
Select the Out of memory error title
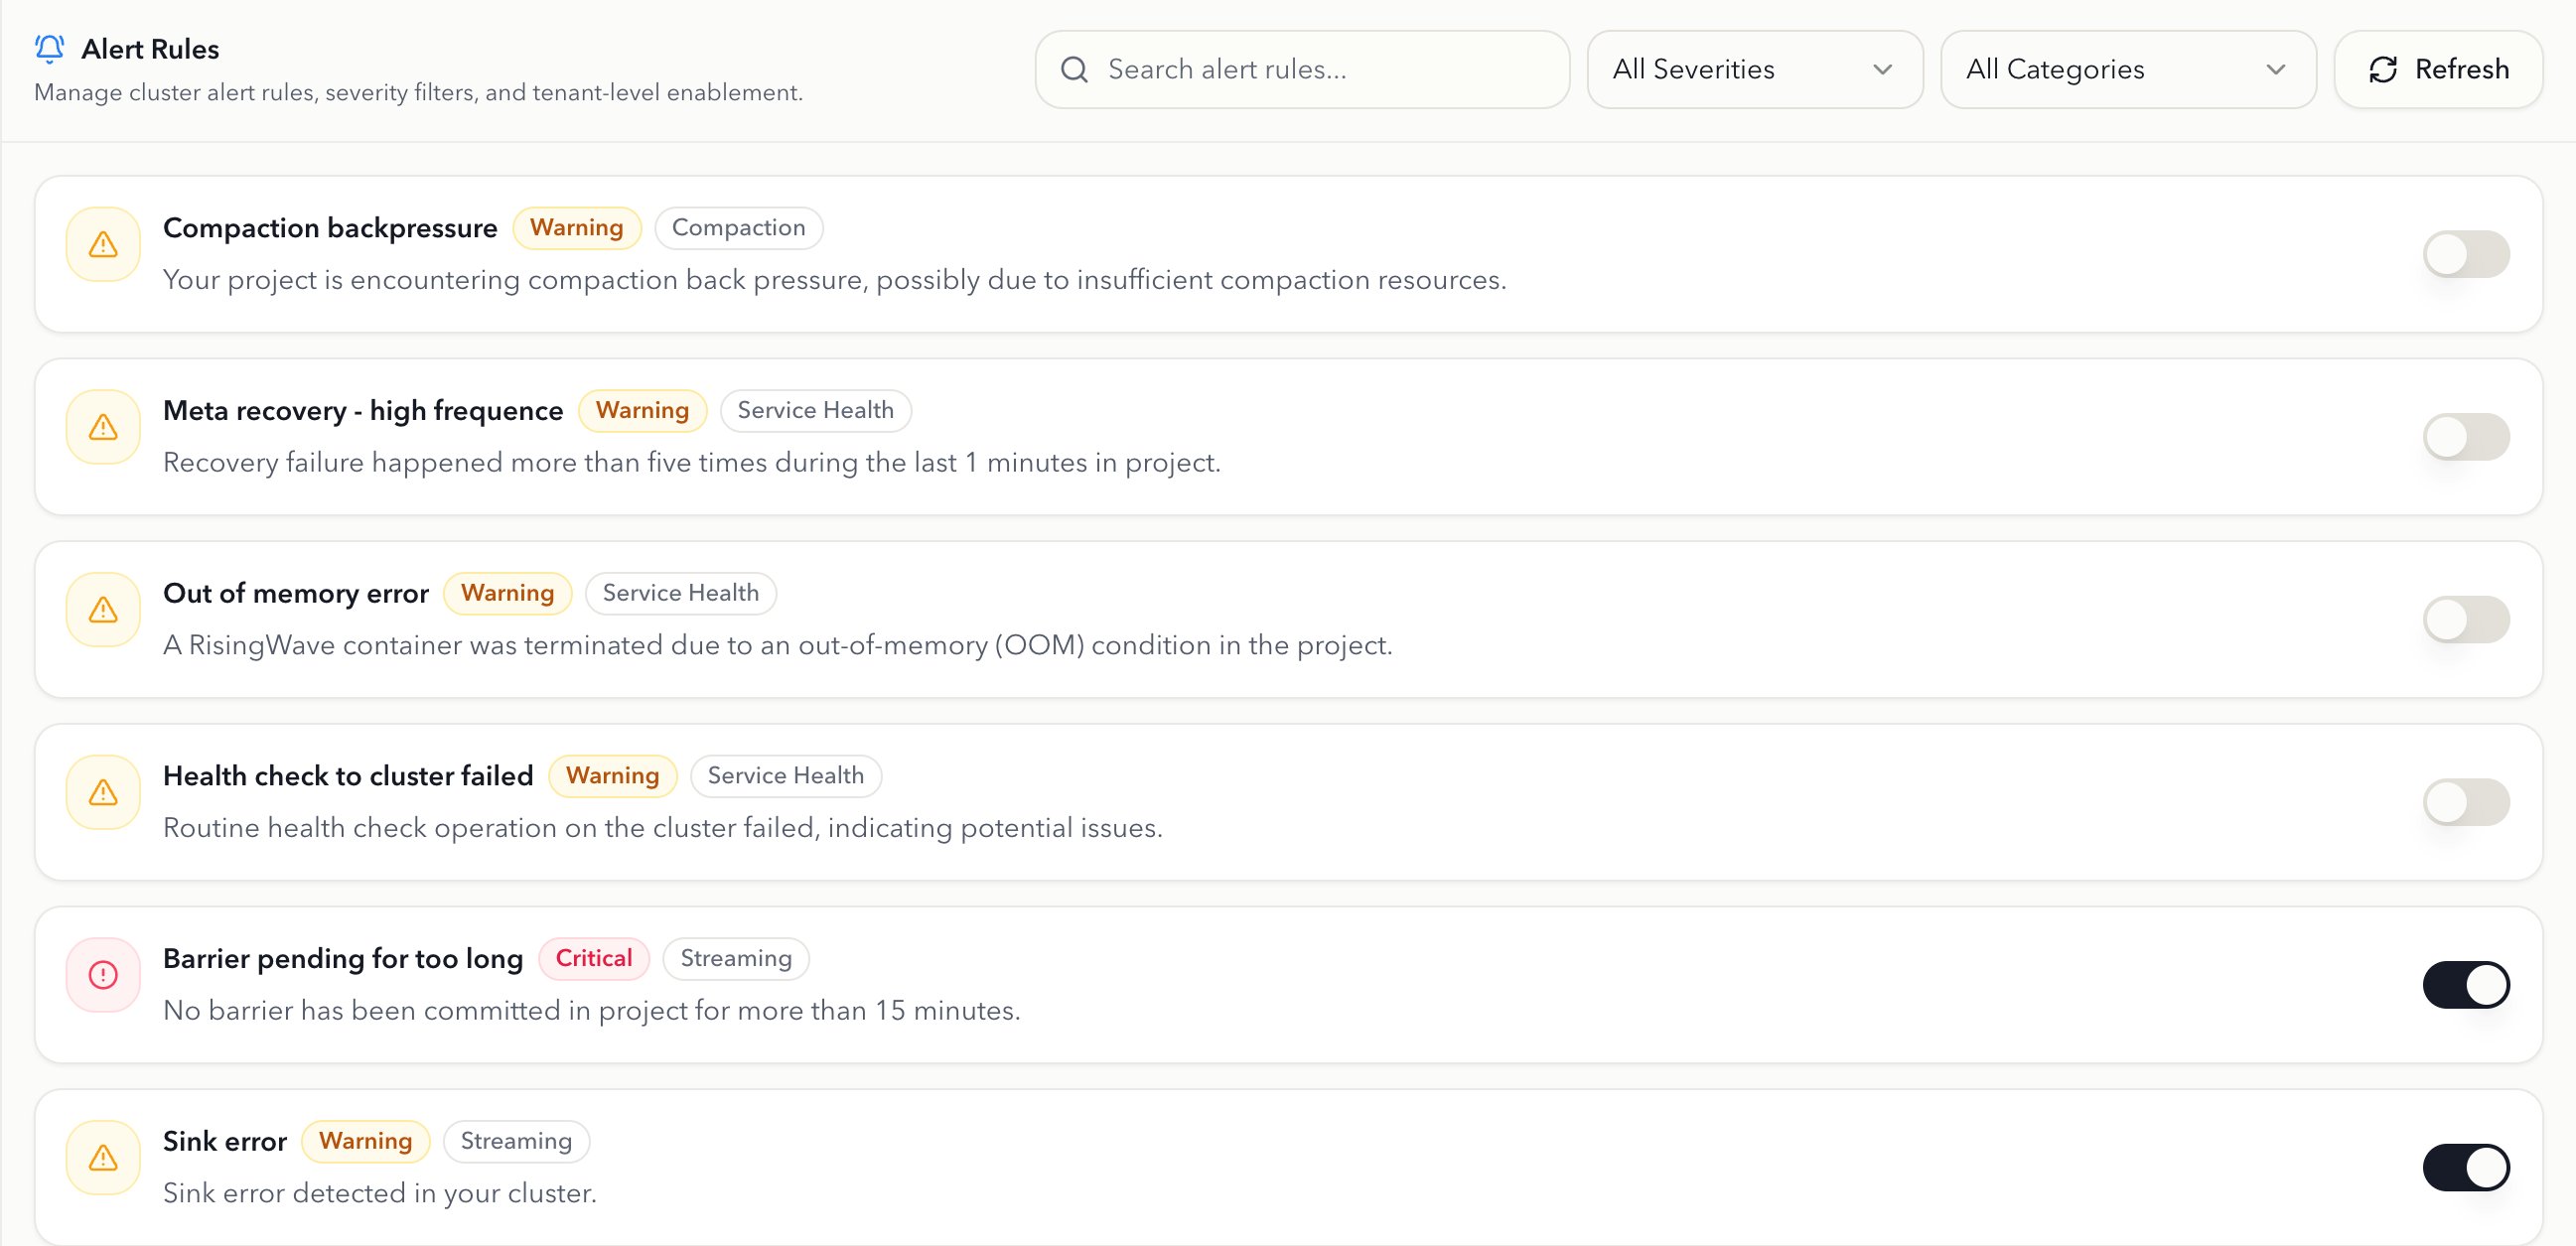coord(296,594)
